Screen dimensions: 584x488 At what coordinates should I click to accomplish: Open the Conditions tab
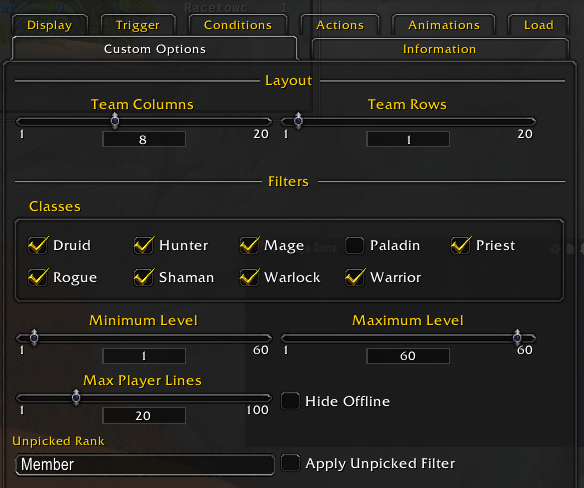[238, 25]
